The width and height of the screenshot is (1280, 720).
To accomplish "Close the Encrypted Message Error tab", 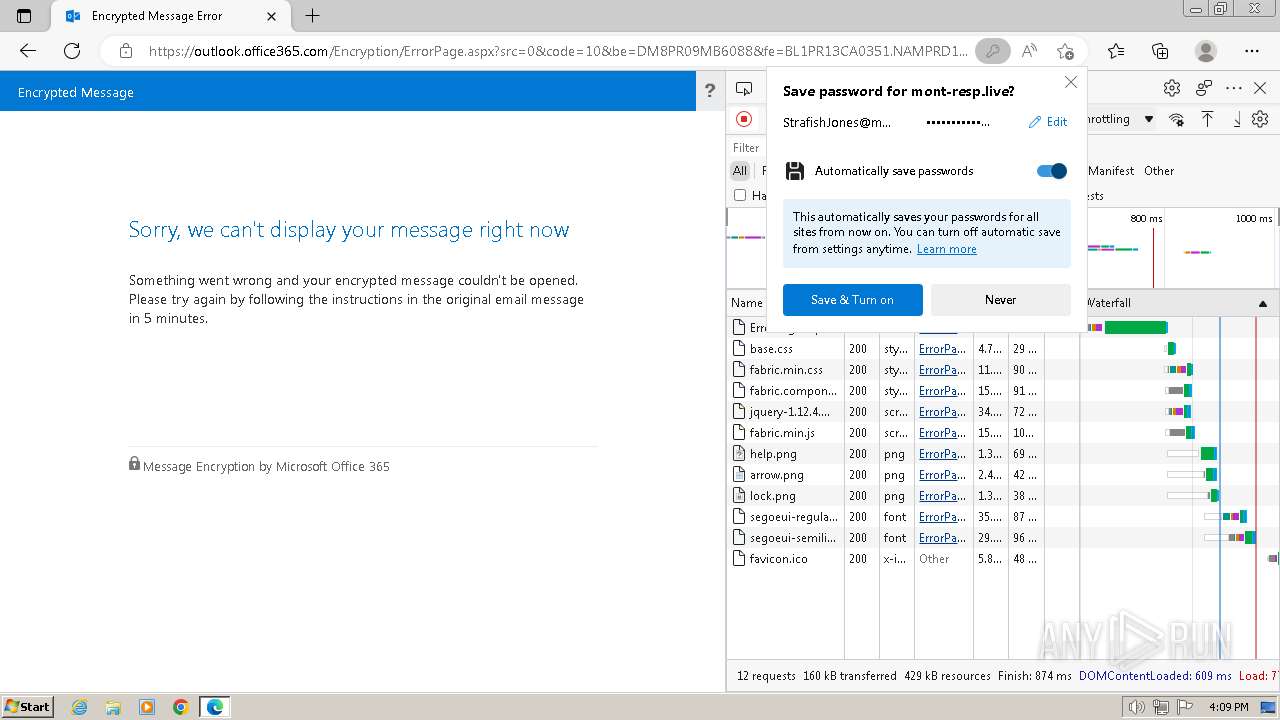I will (x=272, y=16).
